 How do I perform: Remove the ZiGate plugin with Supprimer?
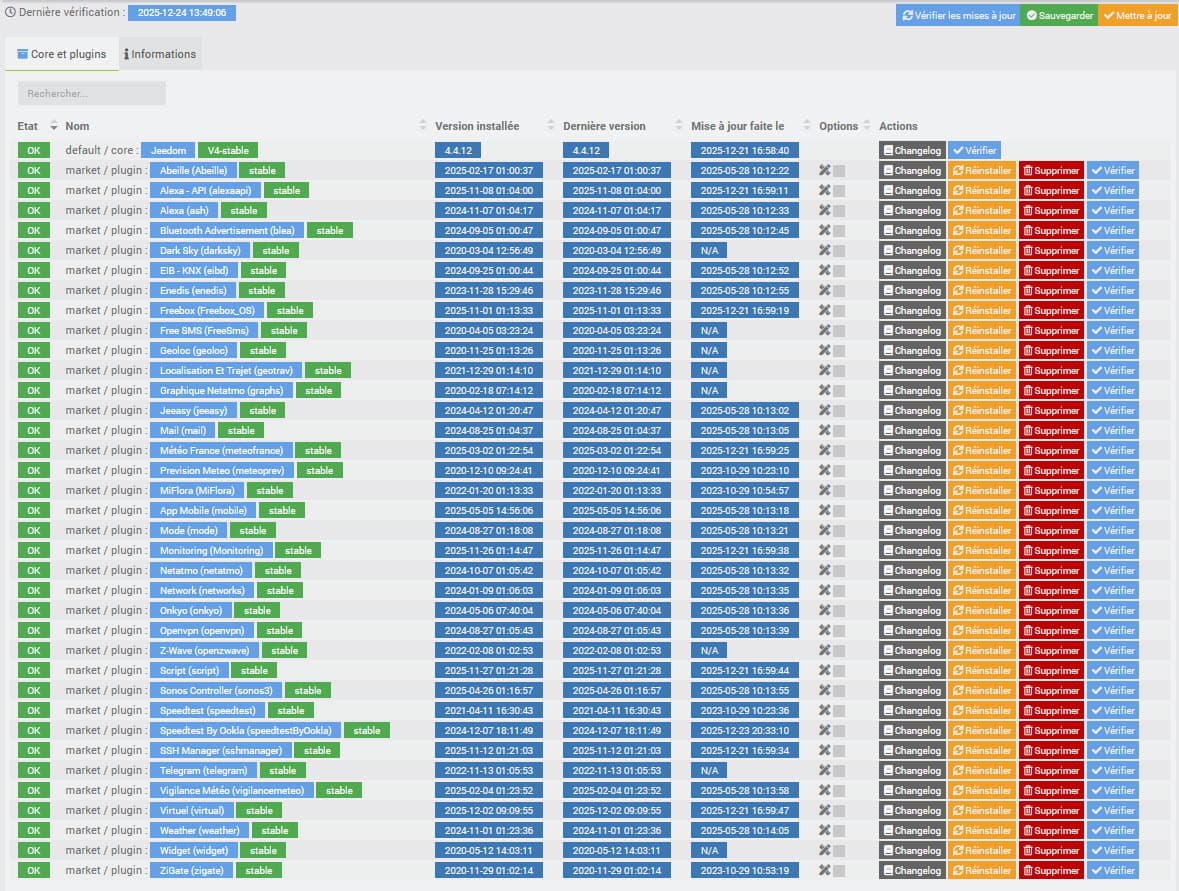click(1051, 871)
